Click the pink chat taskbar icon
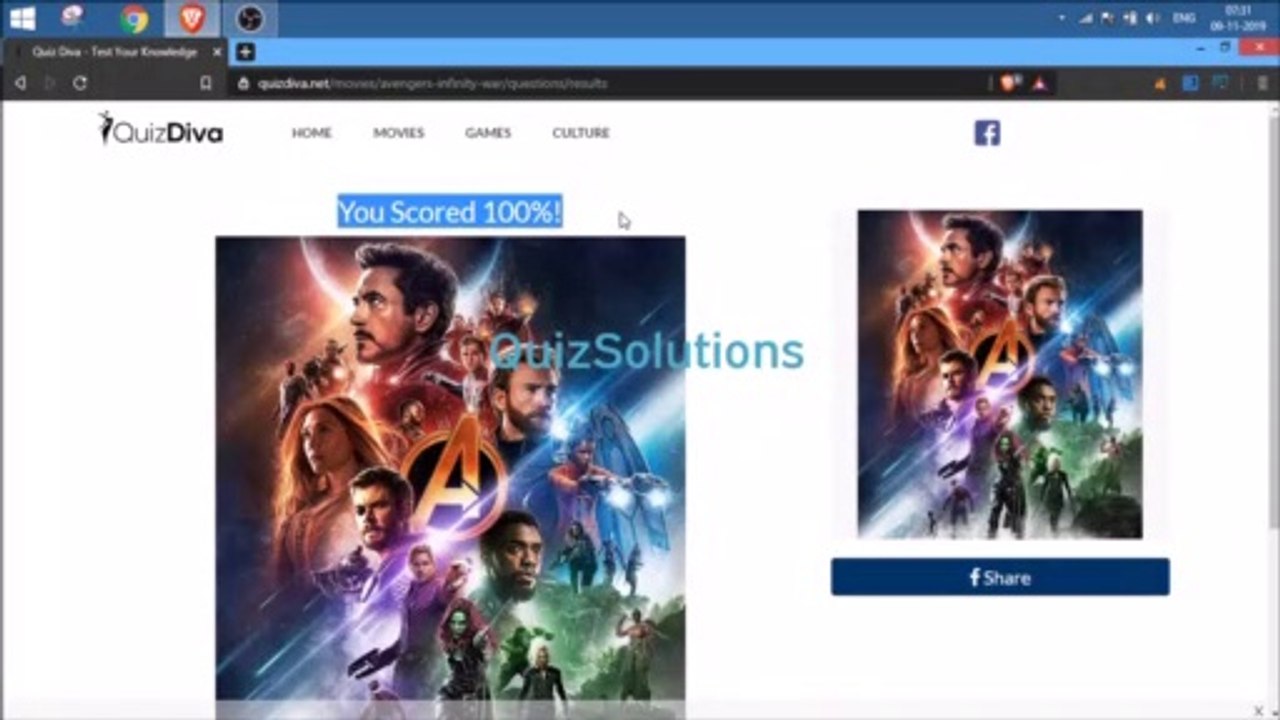This screenshot has width=1280, height=720. coord(73,17)
